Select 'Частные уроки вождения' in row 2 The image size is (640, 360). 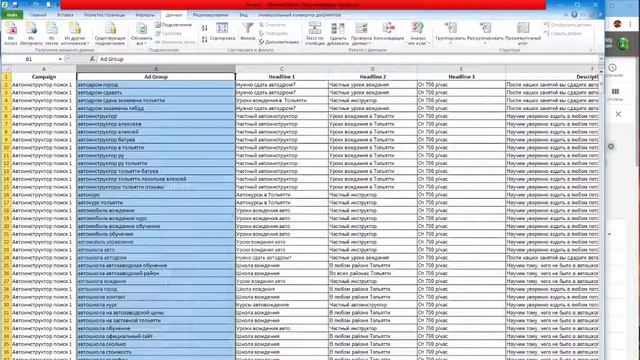(373, 84)
